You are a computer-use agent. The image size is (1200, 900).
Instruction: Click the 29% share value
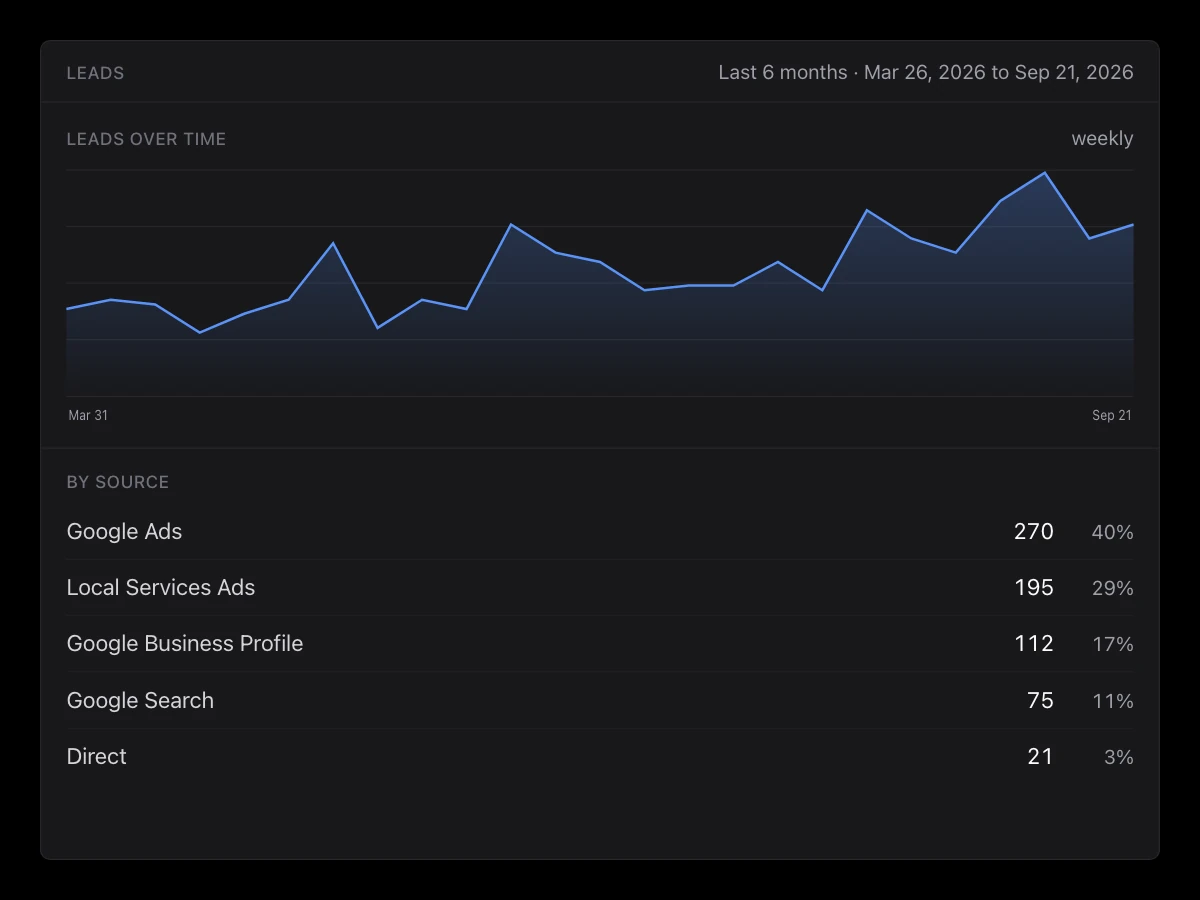1113,589
